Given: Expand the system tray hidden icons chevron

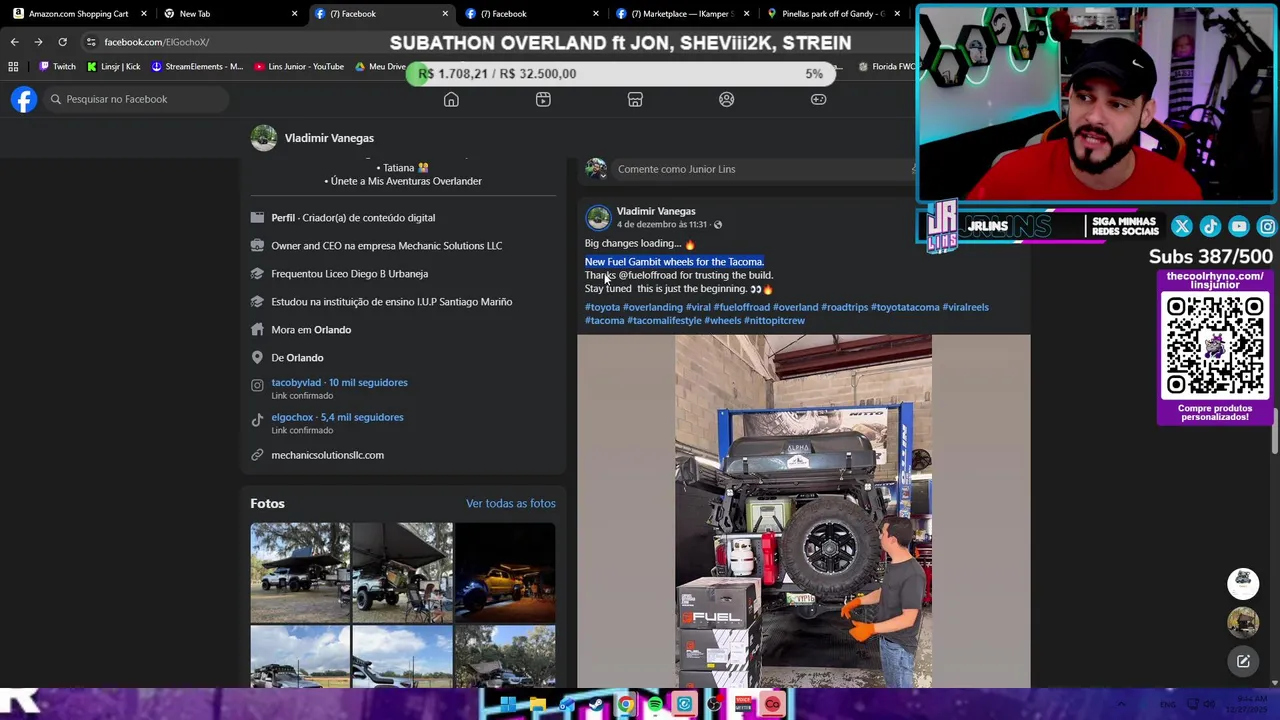Looking at the screenshot, I should coord(1121,705).
